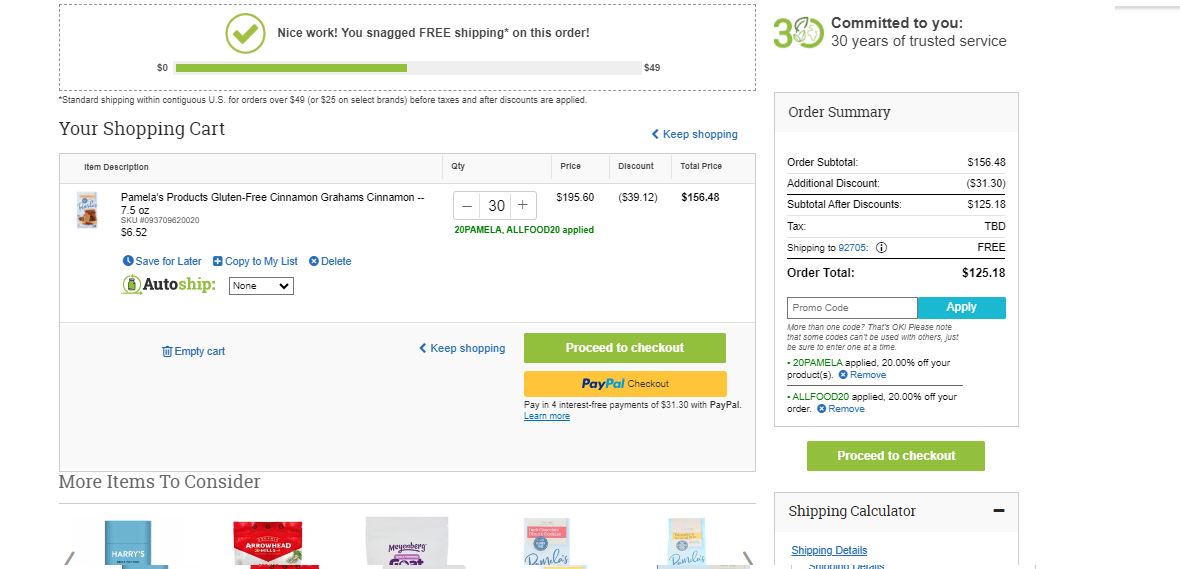Click Proceed to checkout under Order Summary
This screenshot has height=569, width=1180.
(x=896, y=456)
